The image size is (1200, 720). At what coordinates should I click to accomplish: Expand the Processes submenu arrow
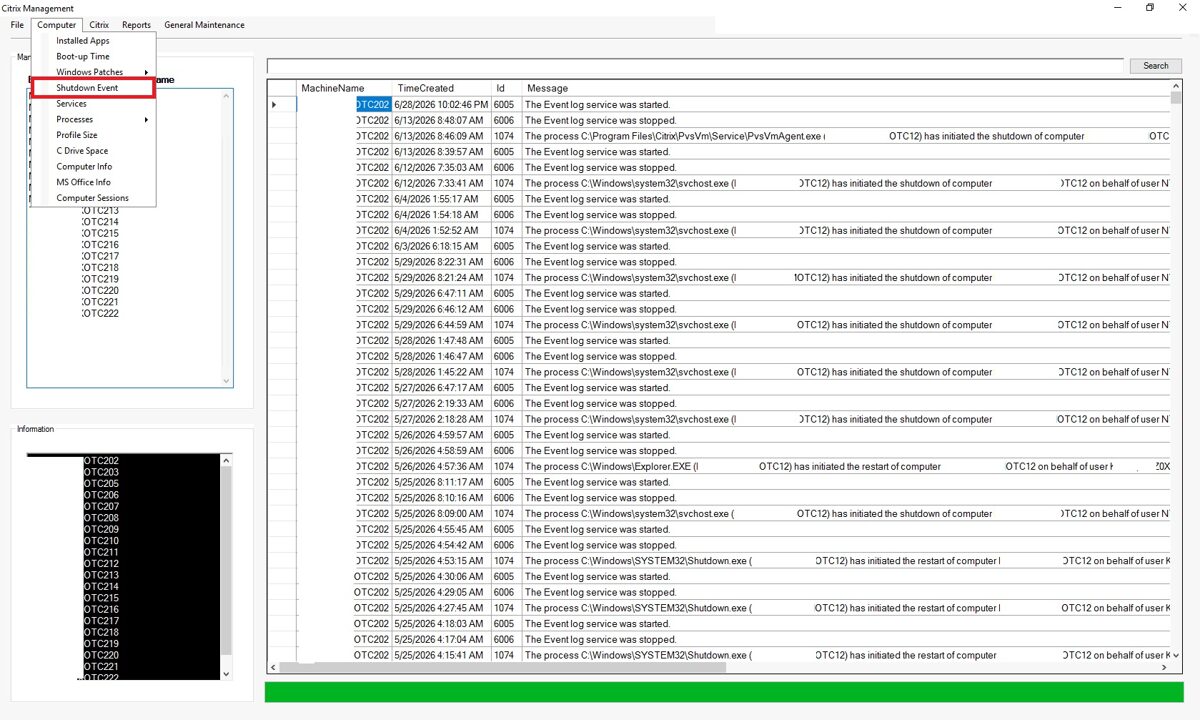point(146,119)
